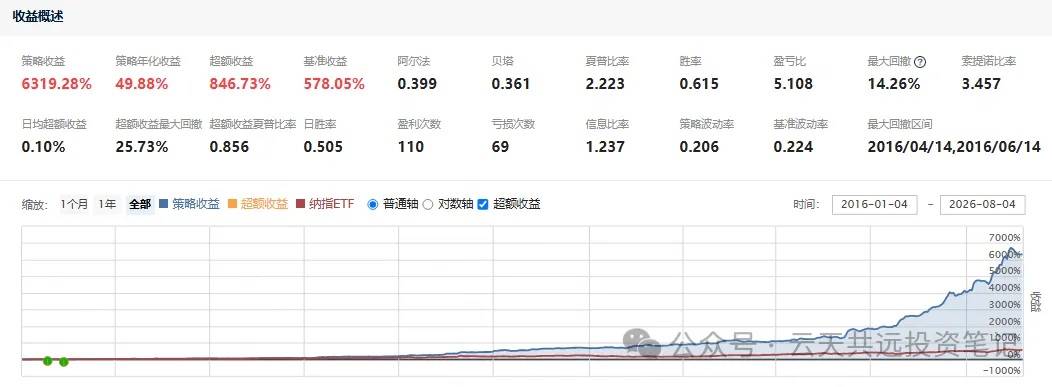This screenshot has height=387, width=1052.
Task: Click the blue 策略收益 legend square
Action: pos(164,204)
